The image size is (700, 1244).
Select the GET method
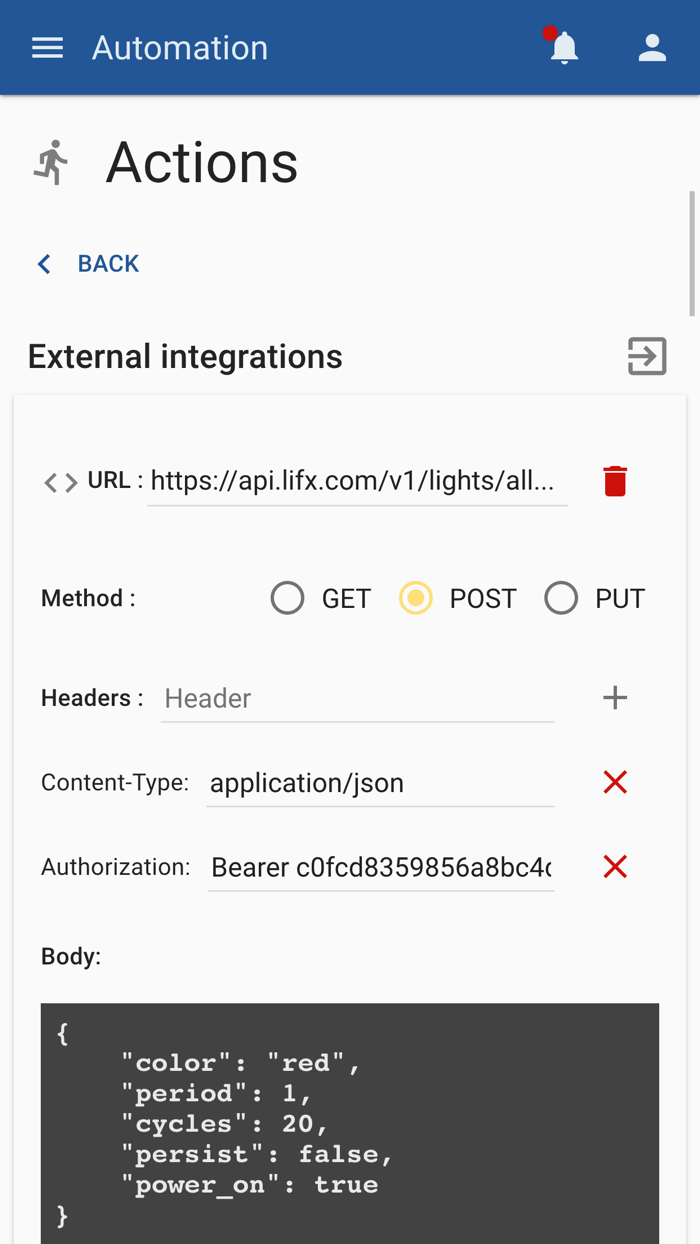pyautogui.click(x=287, y=597)
